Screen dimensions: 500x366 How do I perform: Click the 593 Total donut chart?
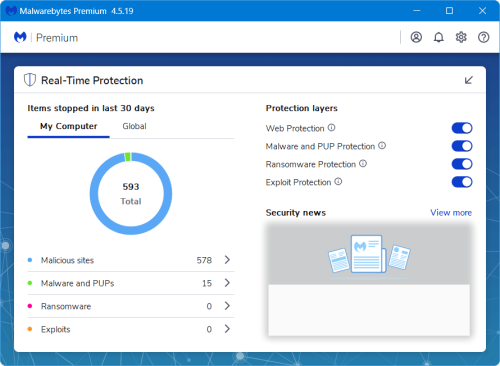point(131,194)
